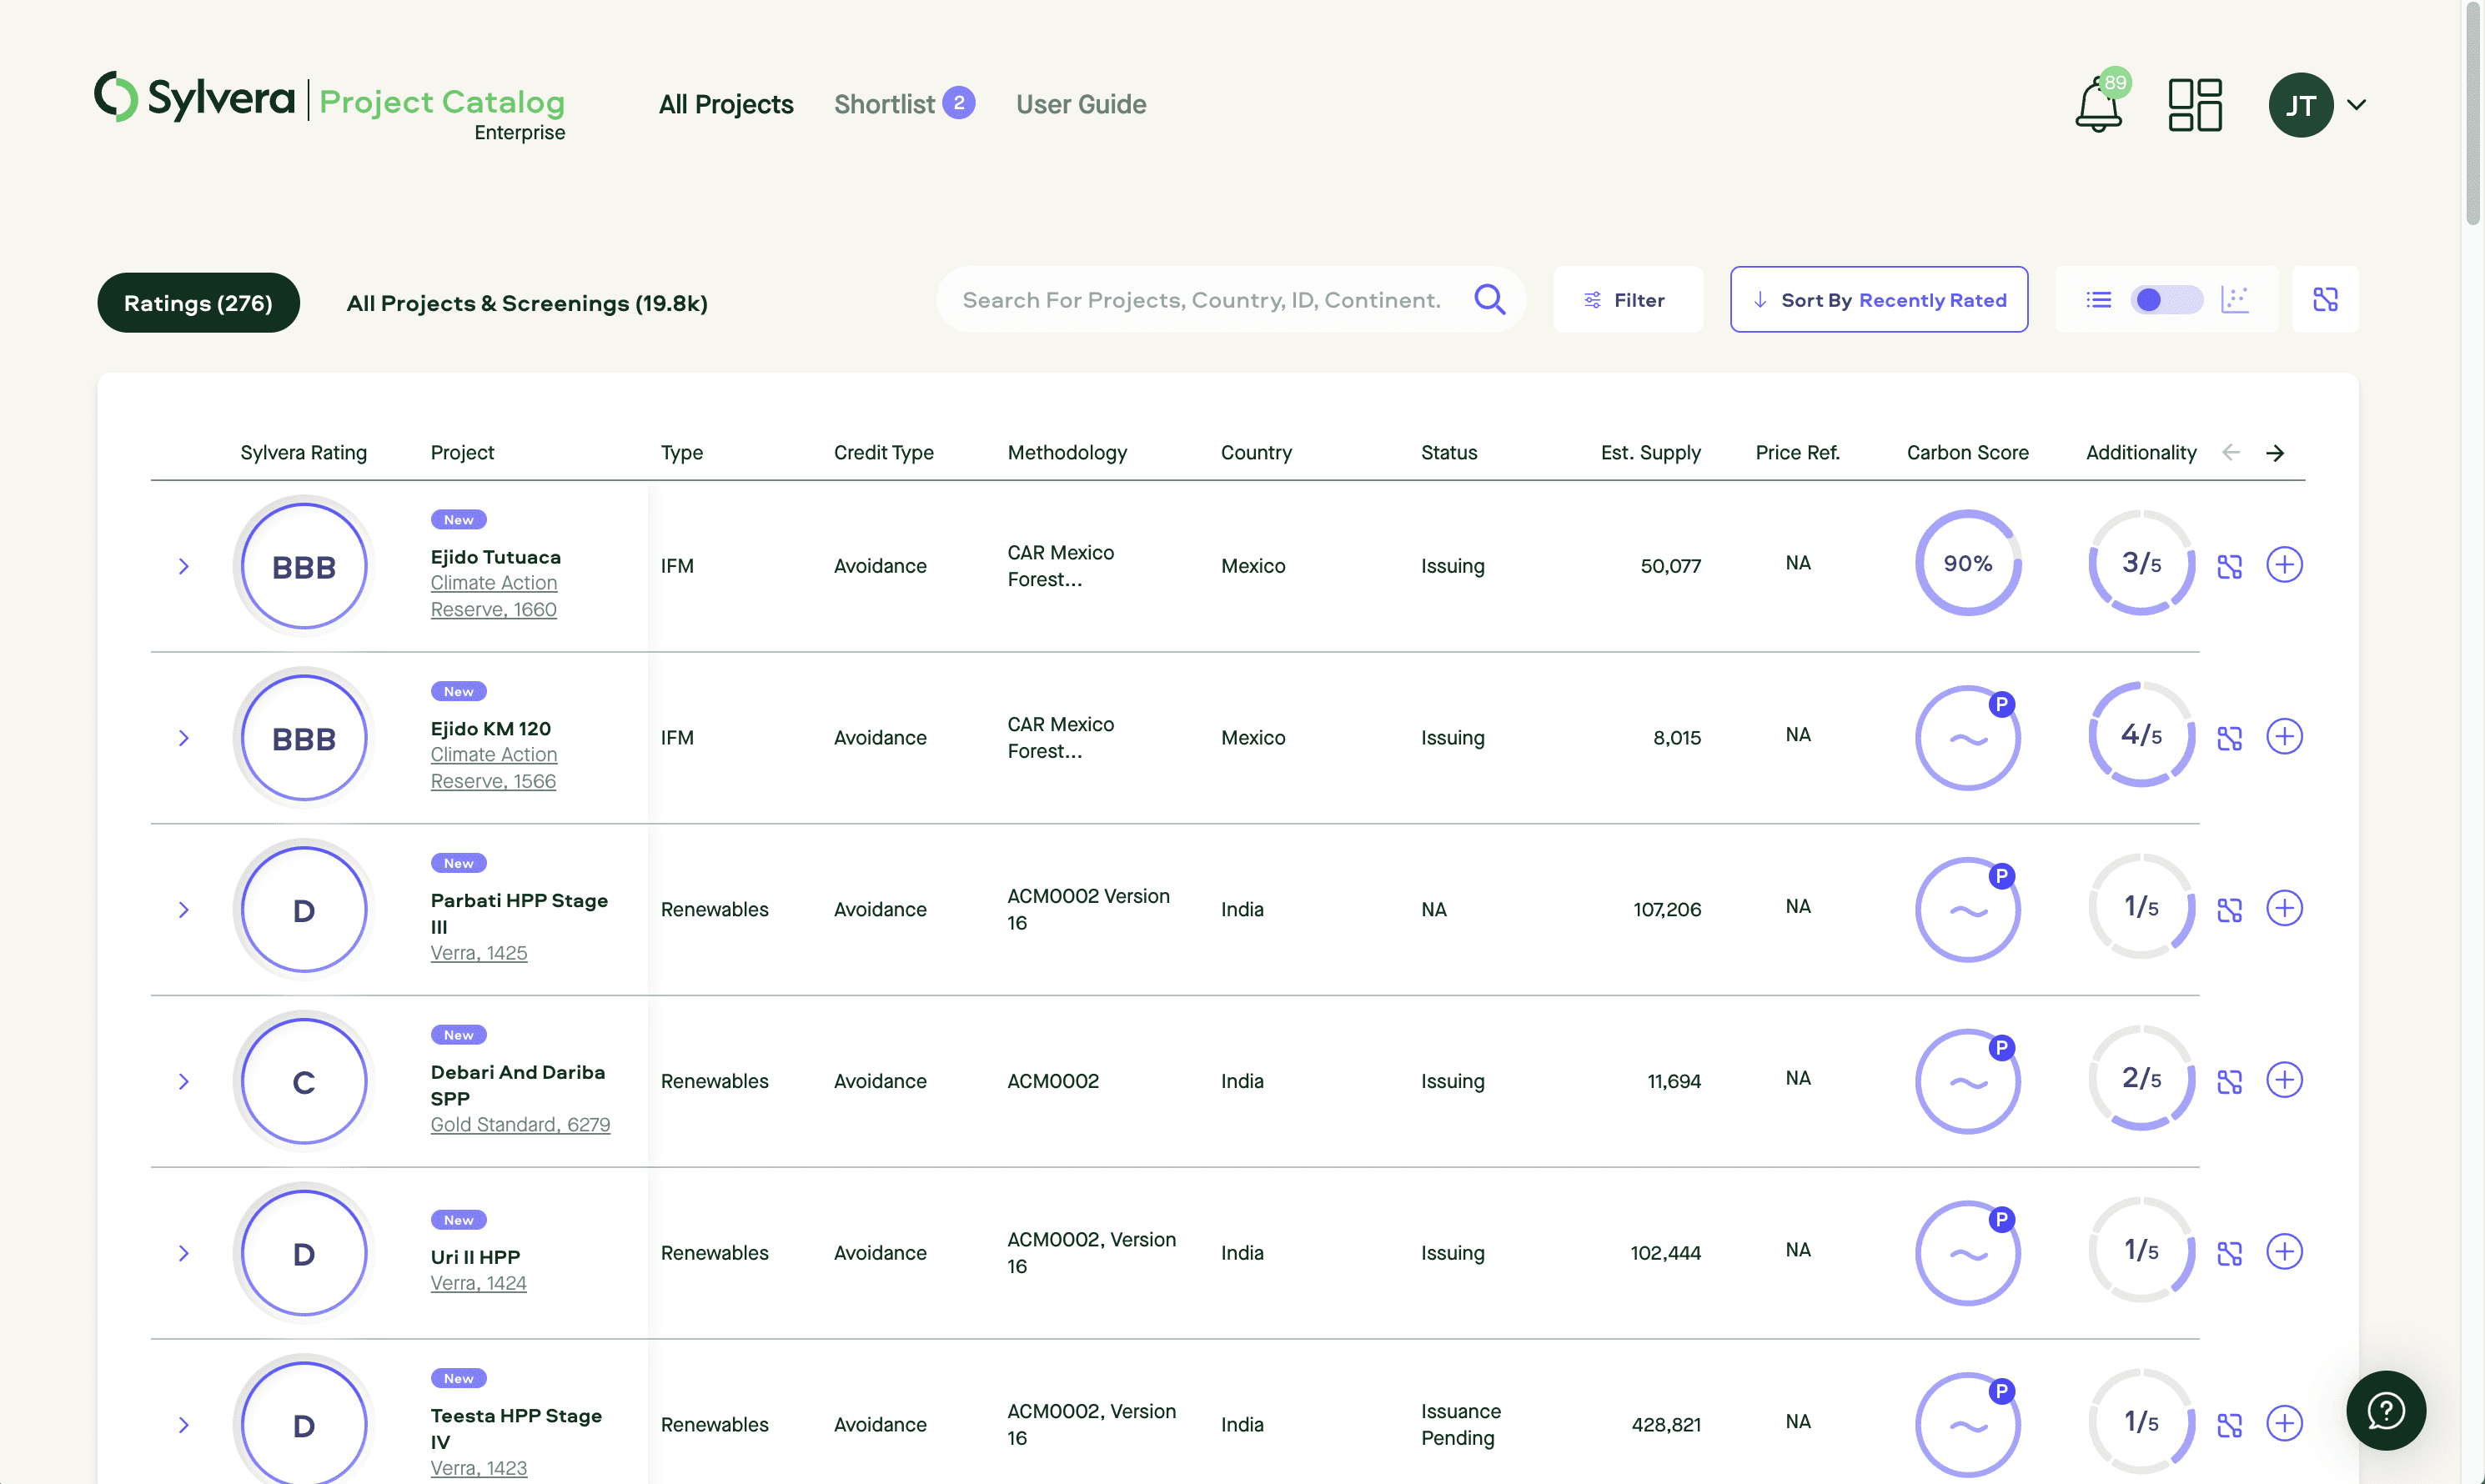The image size is (2485, 1484).
Task: Open the dashboard grid icon in header
Action: pyautogui.click(x=2195, y=105)
